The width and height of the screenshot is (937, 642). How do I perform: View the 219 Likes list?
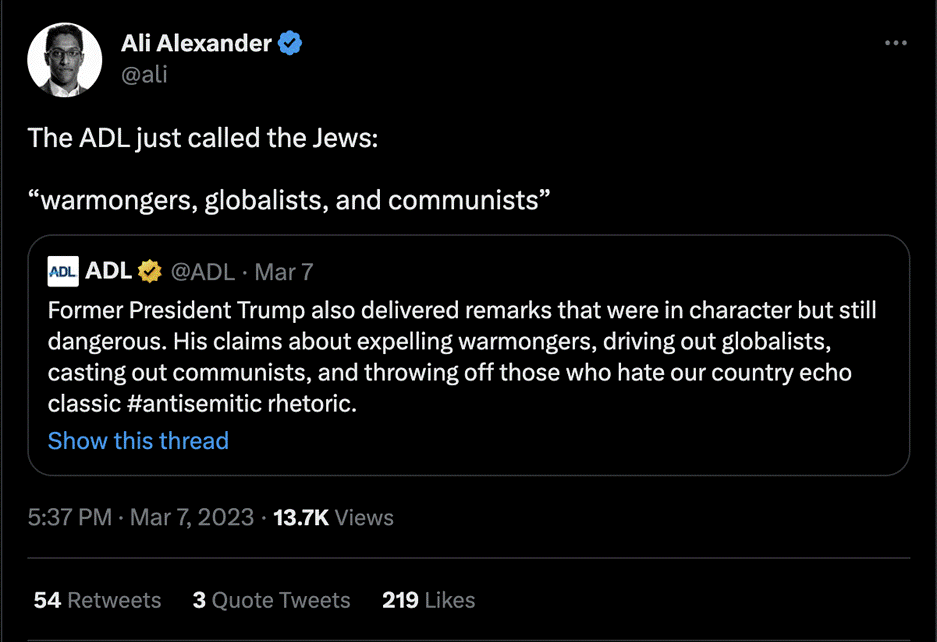point(427,600)
